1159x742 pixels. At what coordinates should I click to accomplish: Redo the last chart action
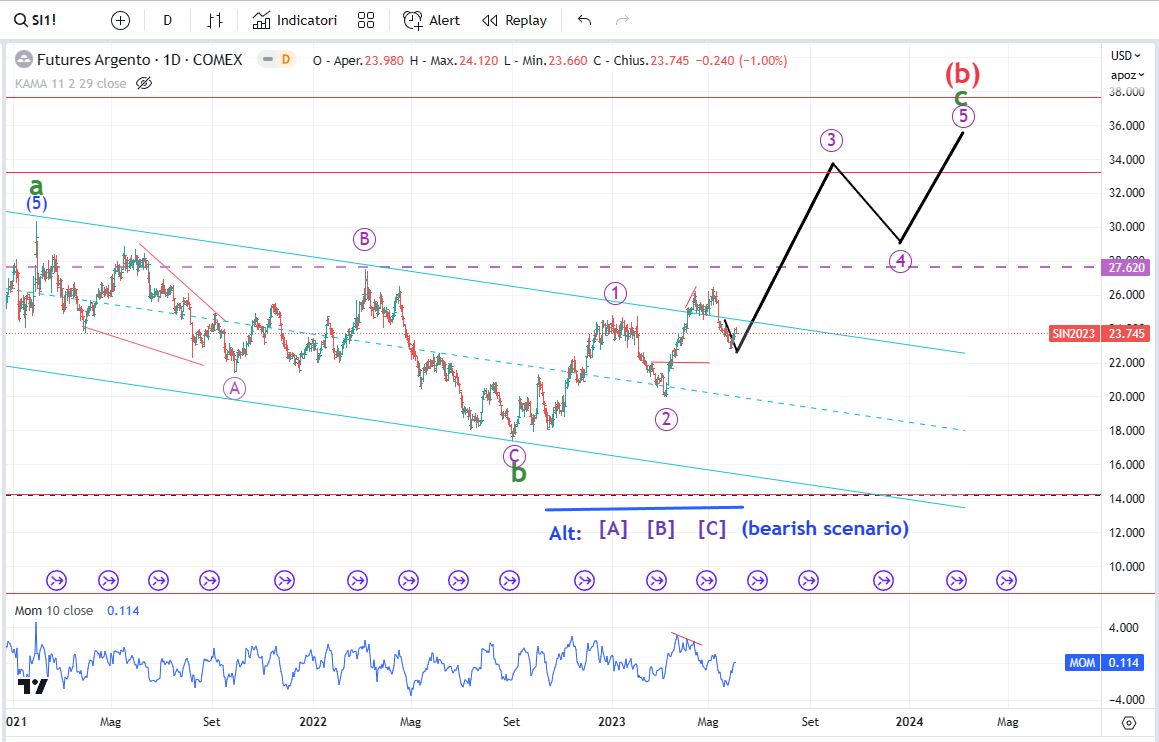[x=622, y=20]
